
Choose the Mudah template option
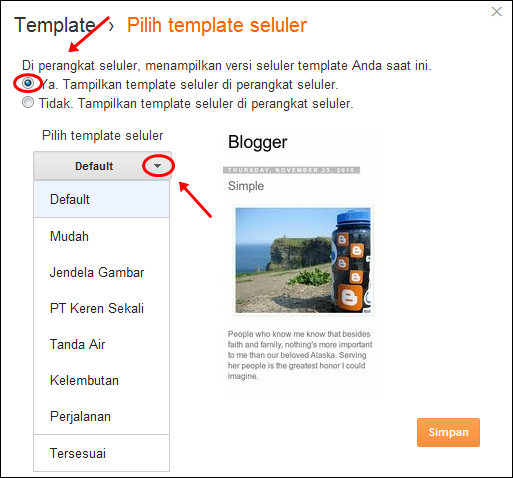point(101,236)
